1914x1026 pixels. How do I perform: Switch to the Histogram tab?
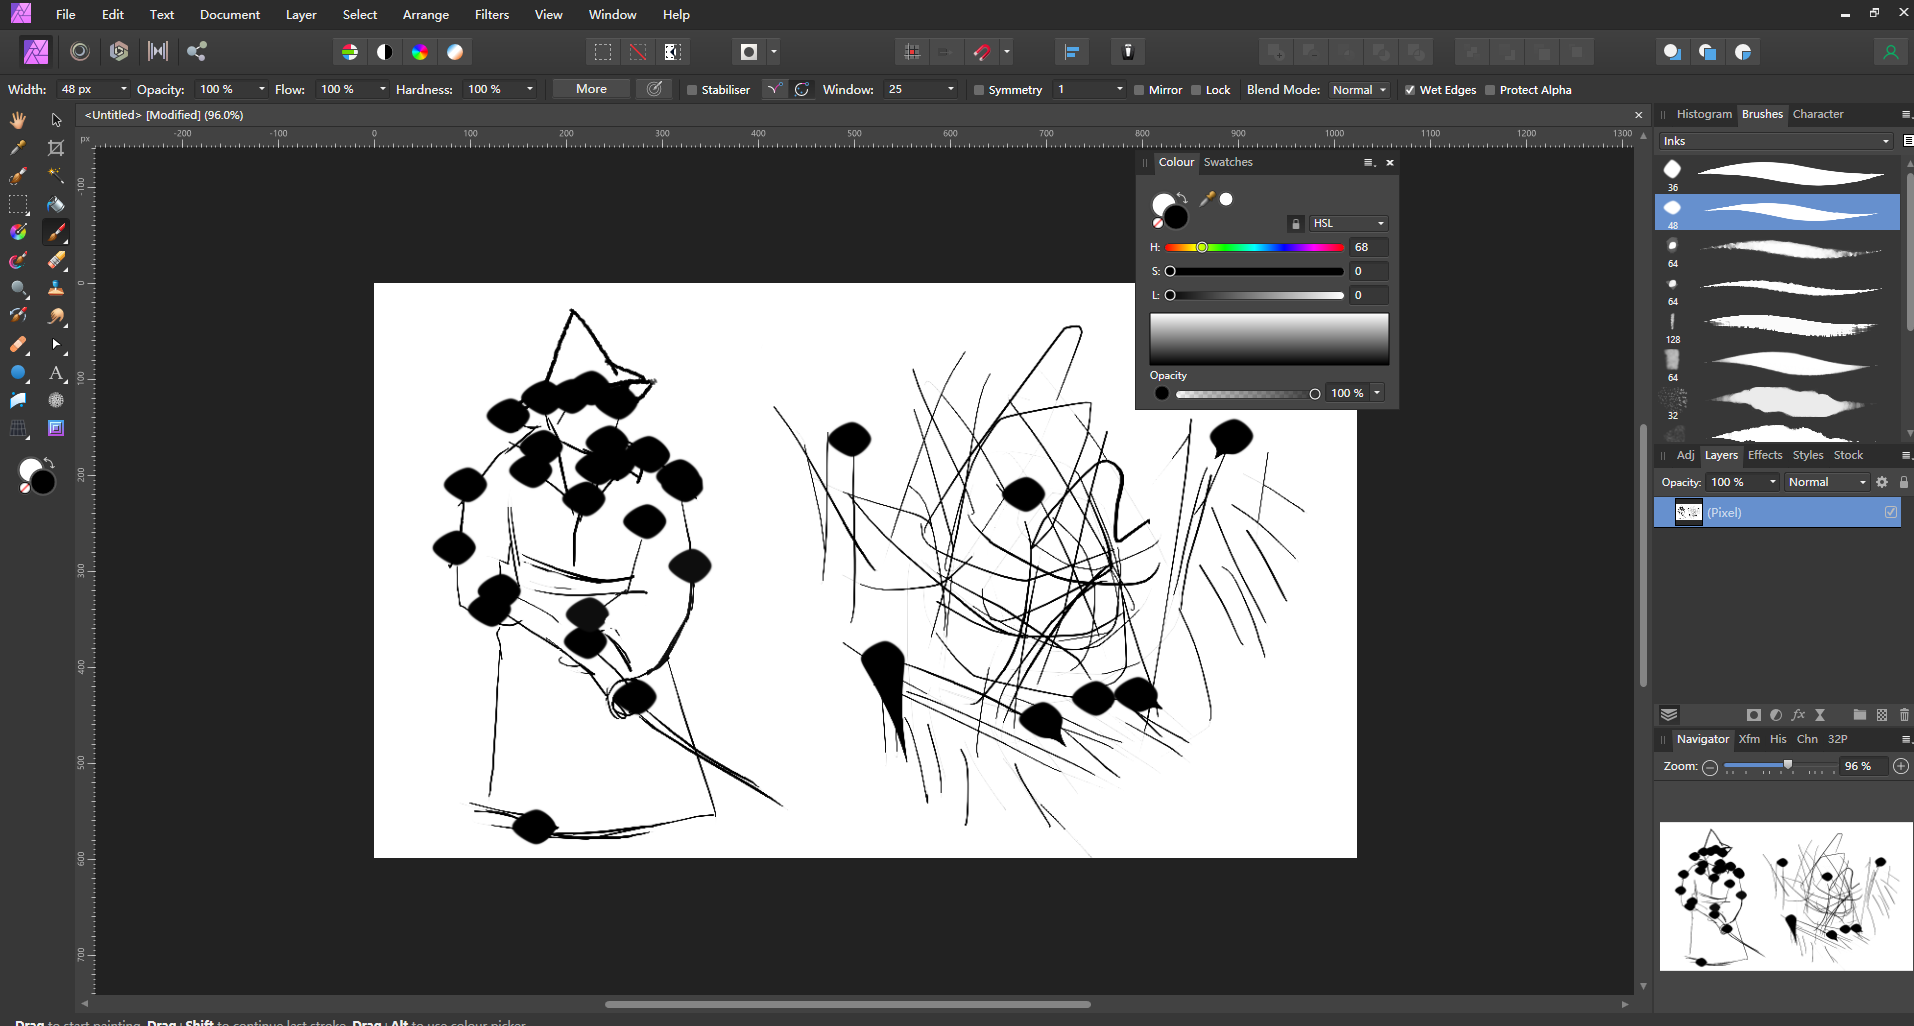[x=1704, y=114]
